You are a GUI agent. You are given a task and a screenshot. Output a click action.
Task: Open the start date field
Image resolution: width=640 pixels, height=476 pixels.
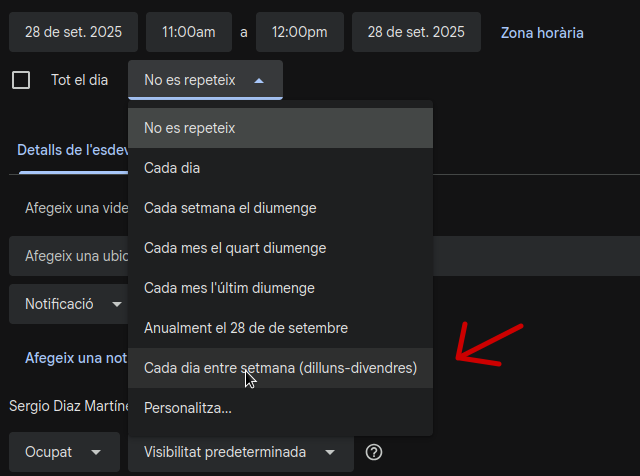tap(73, 32)
